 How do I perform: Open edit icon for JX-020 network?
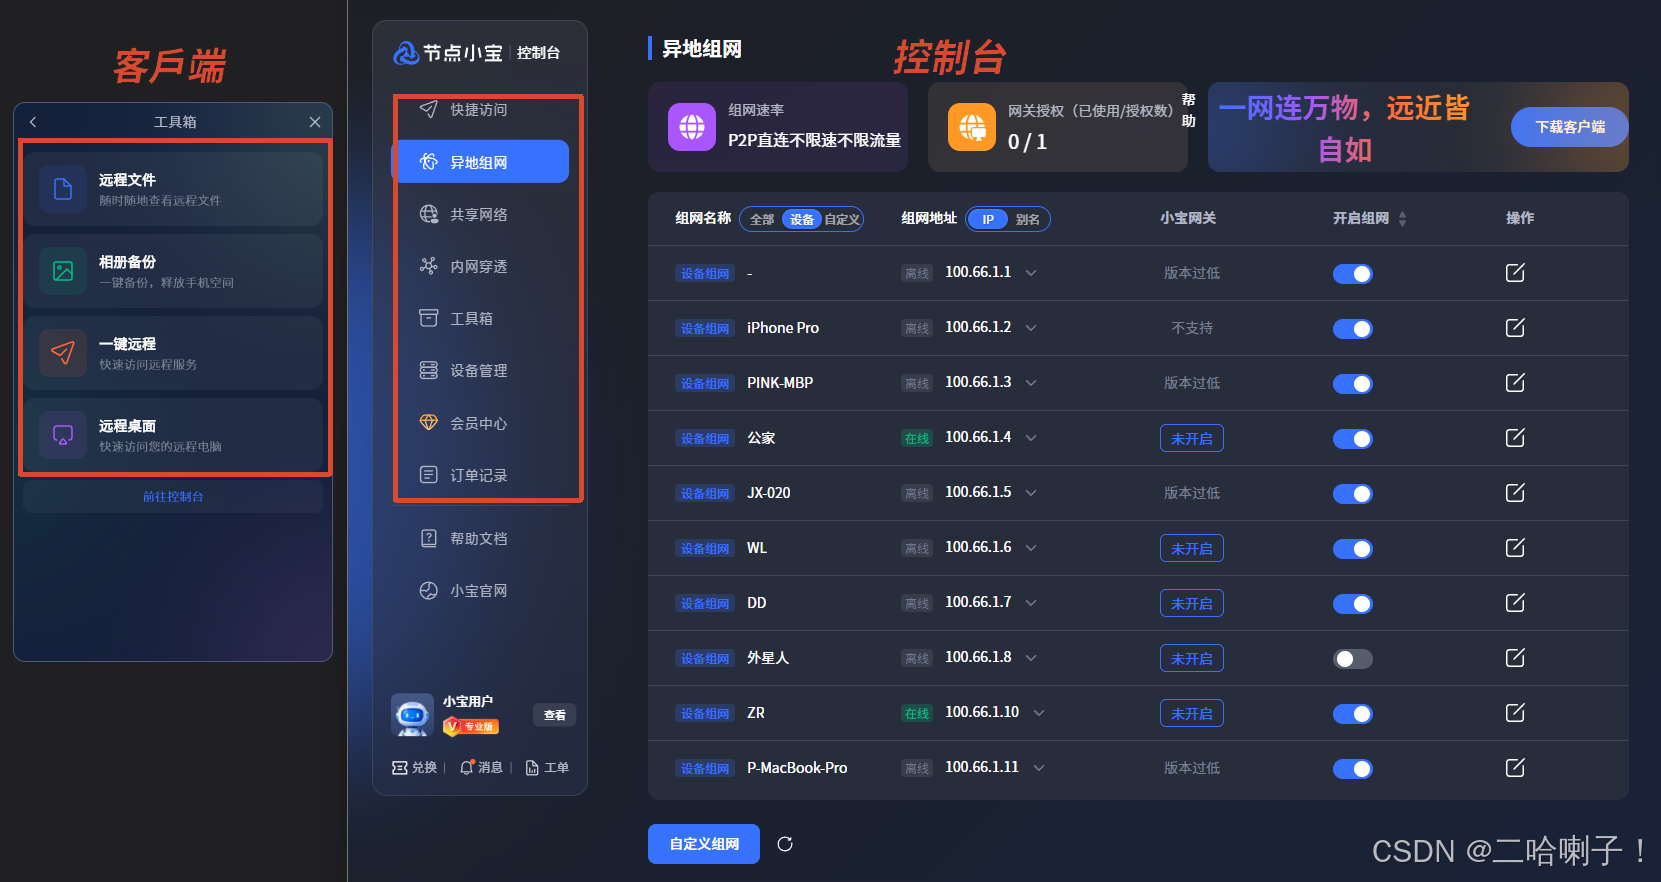1515,493
